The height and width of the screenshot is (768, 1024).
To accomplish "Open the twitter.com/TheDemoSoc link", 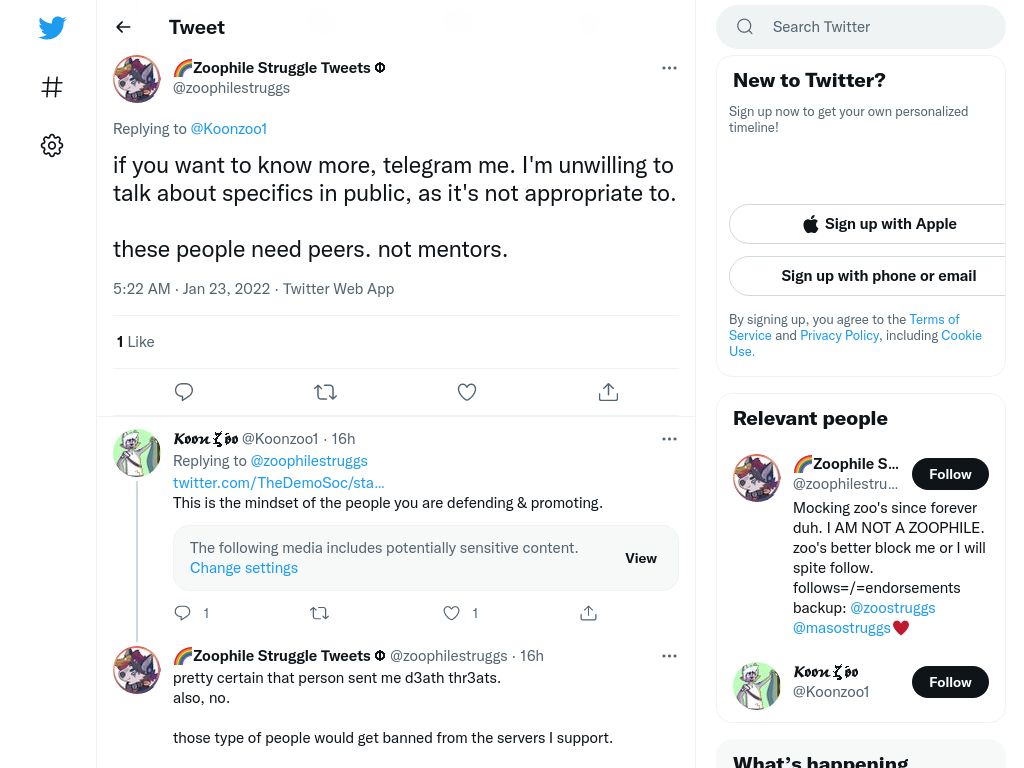I will click(279, 483).
